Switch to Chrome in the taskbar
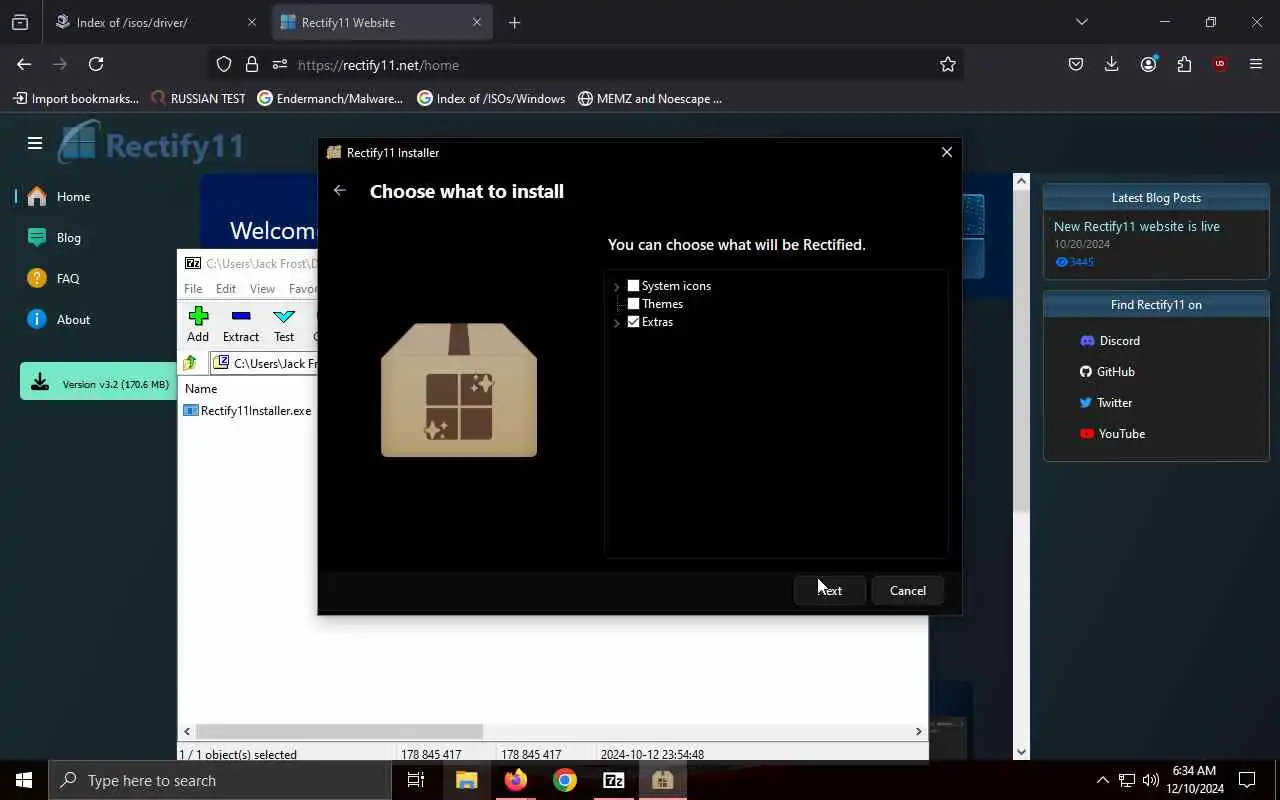 coord(565,780)
